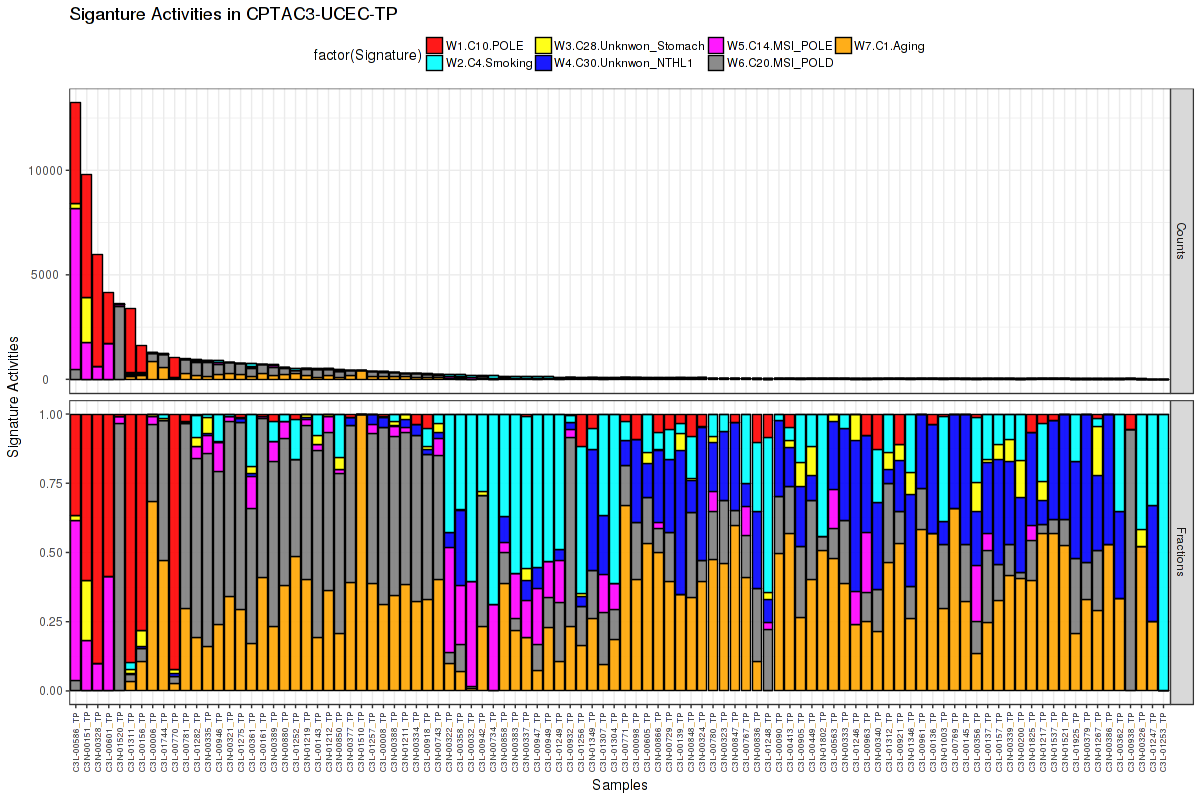The height and width of the screenshot is (800, 1200).
Task: Pick the orange W7.C1.Aging legend swatch
Action: coord(843,45)
